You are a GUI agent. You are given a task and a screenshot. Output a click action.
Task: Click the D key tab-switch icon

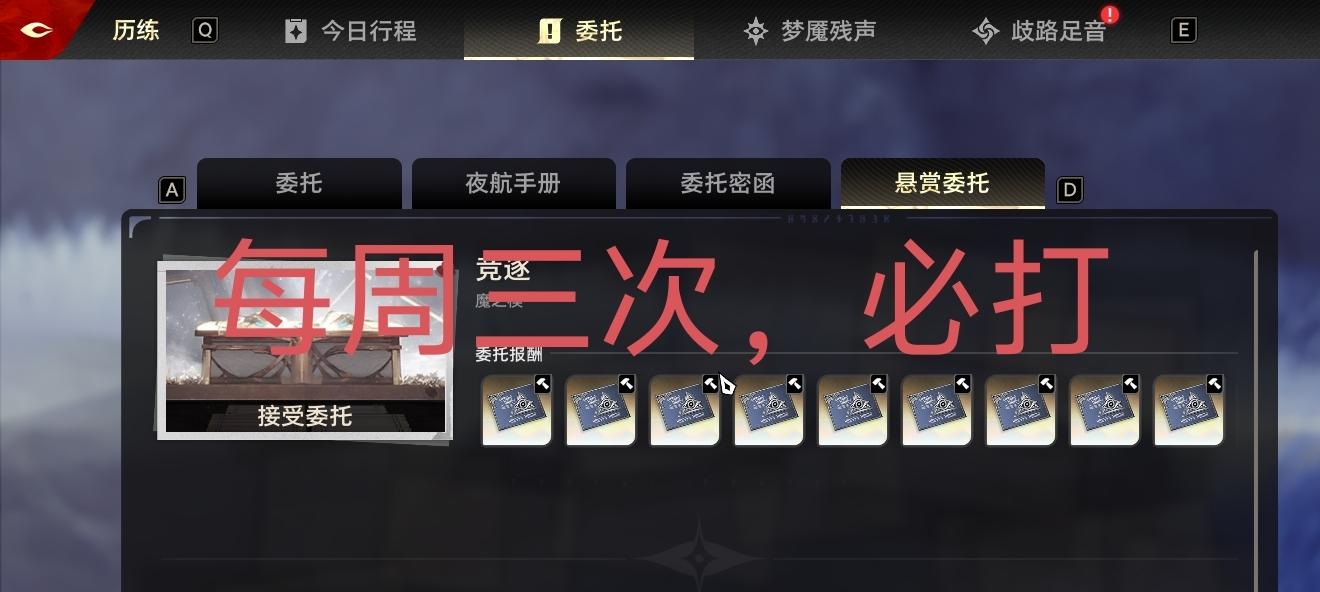pyautogui.click(x=1070, y=190)
